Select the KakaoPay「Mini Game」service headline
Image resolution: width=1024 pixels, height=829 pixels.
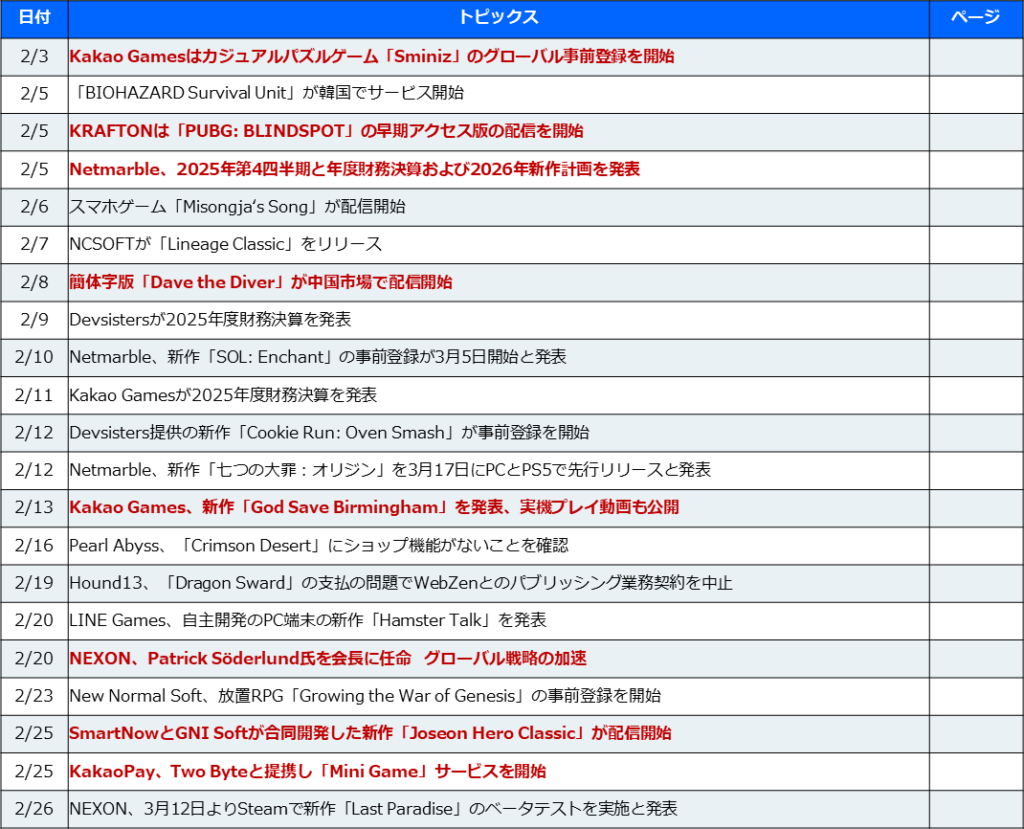pyautogui.click(x=307, y=771)
